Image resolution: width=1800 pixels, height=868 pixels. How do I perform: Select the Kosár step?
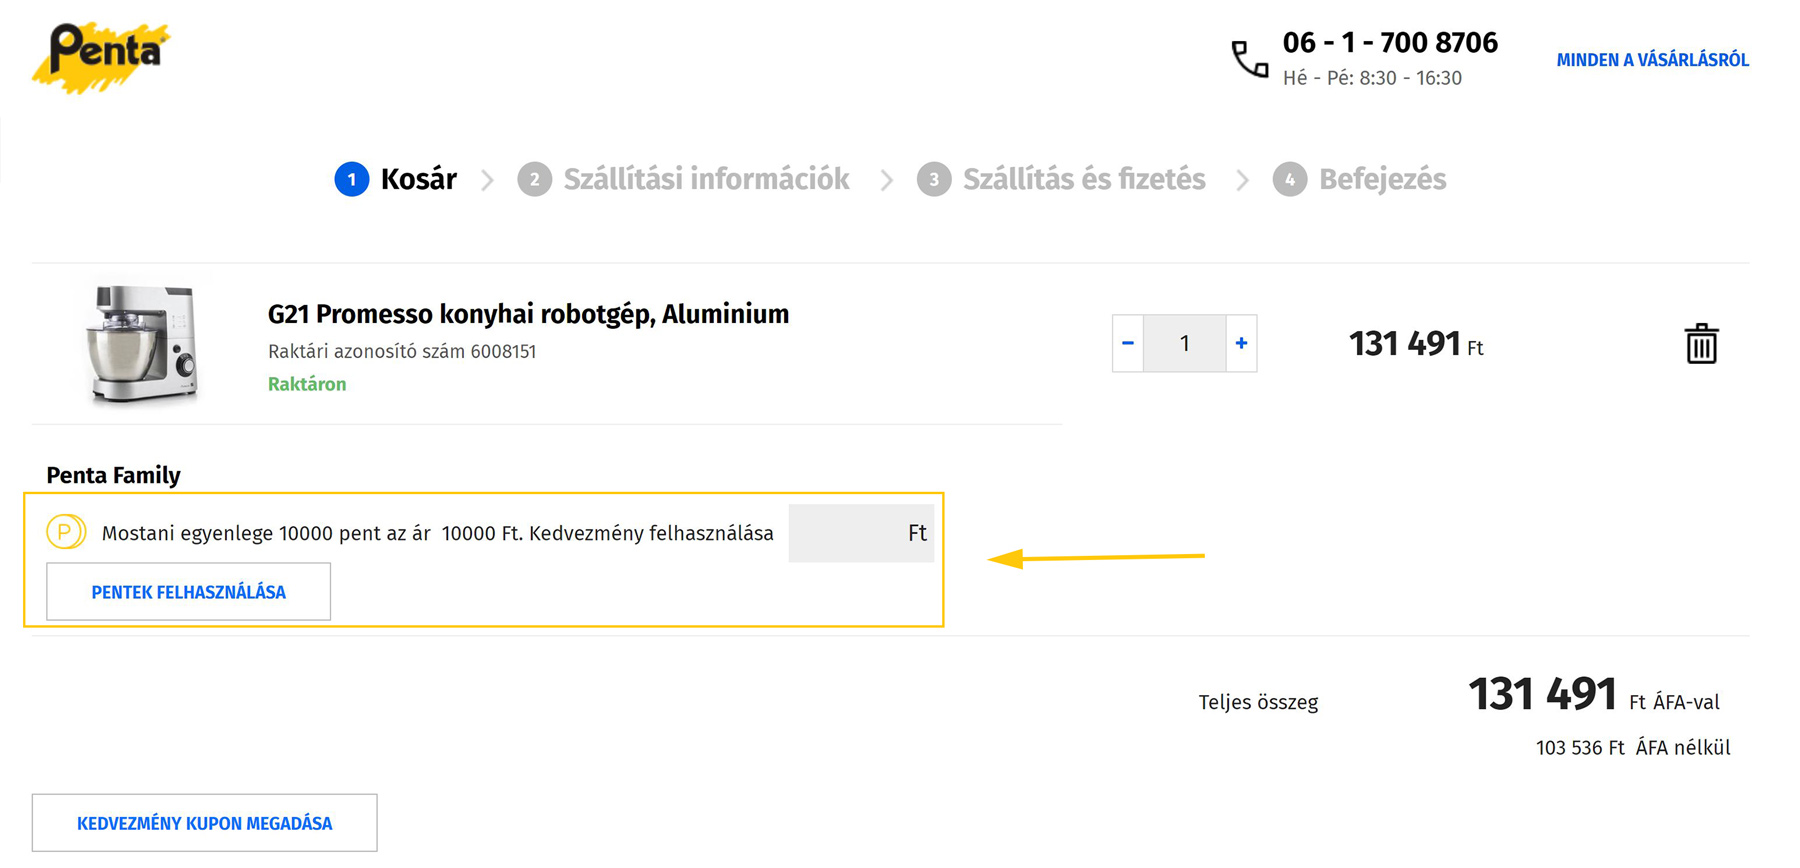pos(418,179)
